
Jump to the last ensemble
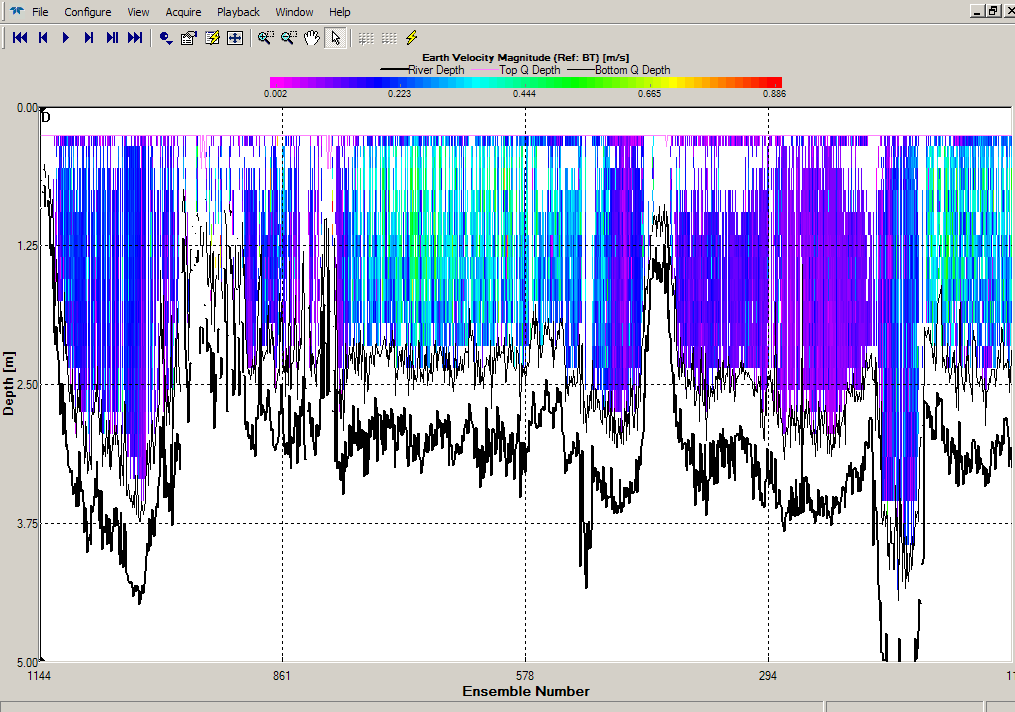pyautogui.click(x=135, y=38)
